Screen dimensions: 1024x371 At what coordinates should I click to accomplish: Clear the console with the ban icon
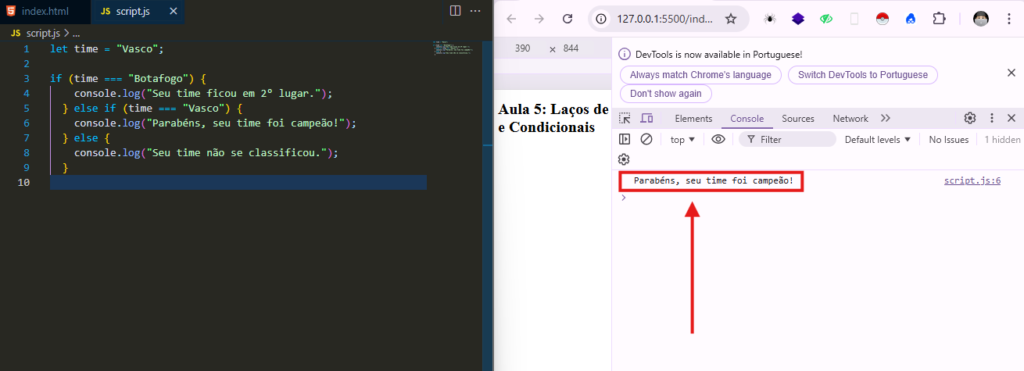(x=646, y=139)
